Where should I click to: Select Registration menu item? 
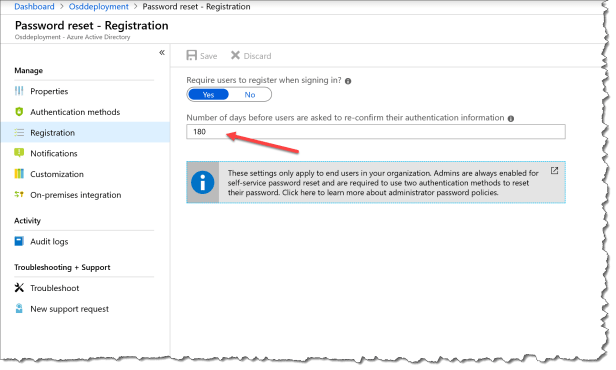tap(85, 132)
